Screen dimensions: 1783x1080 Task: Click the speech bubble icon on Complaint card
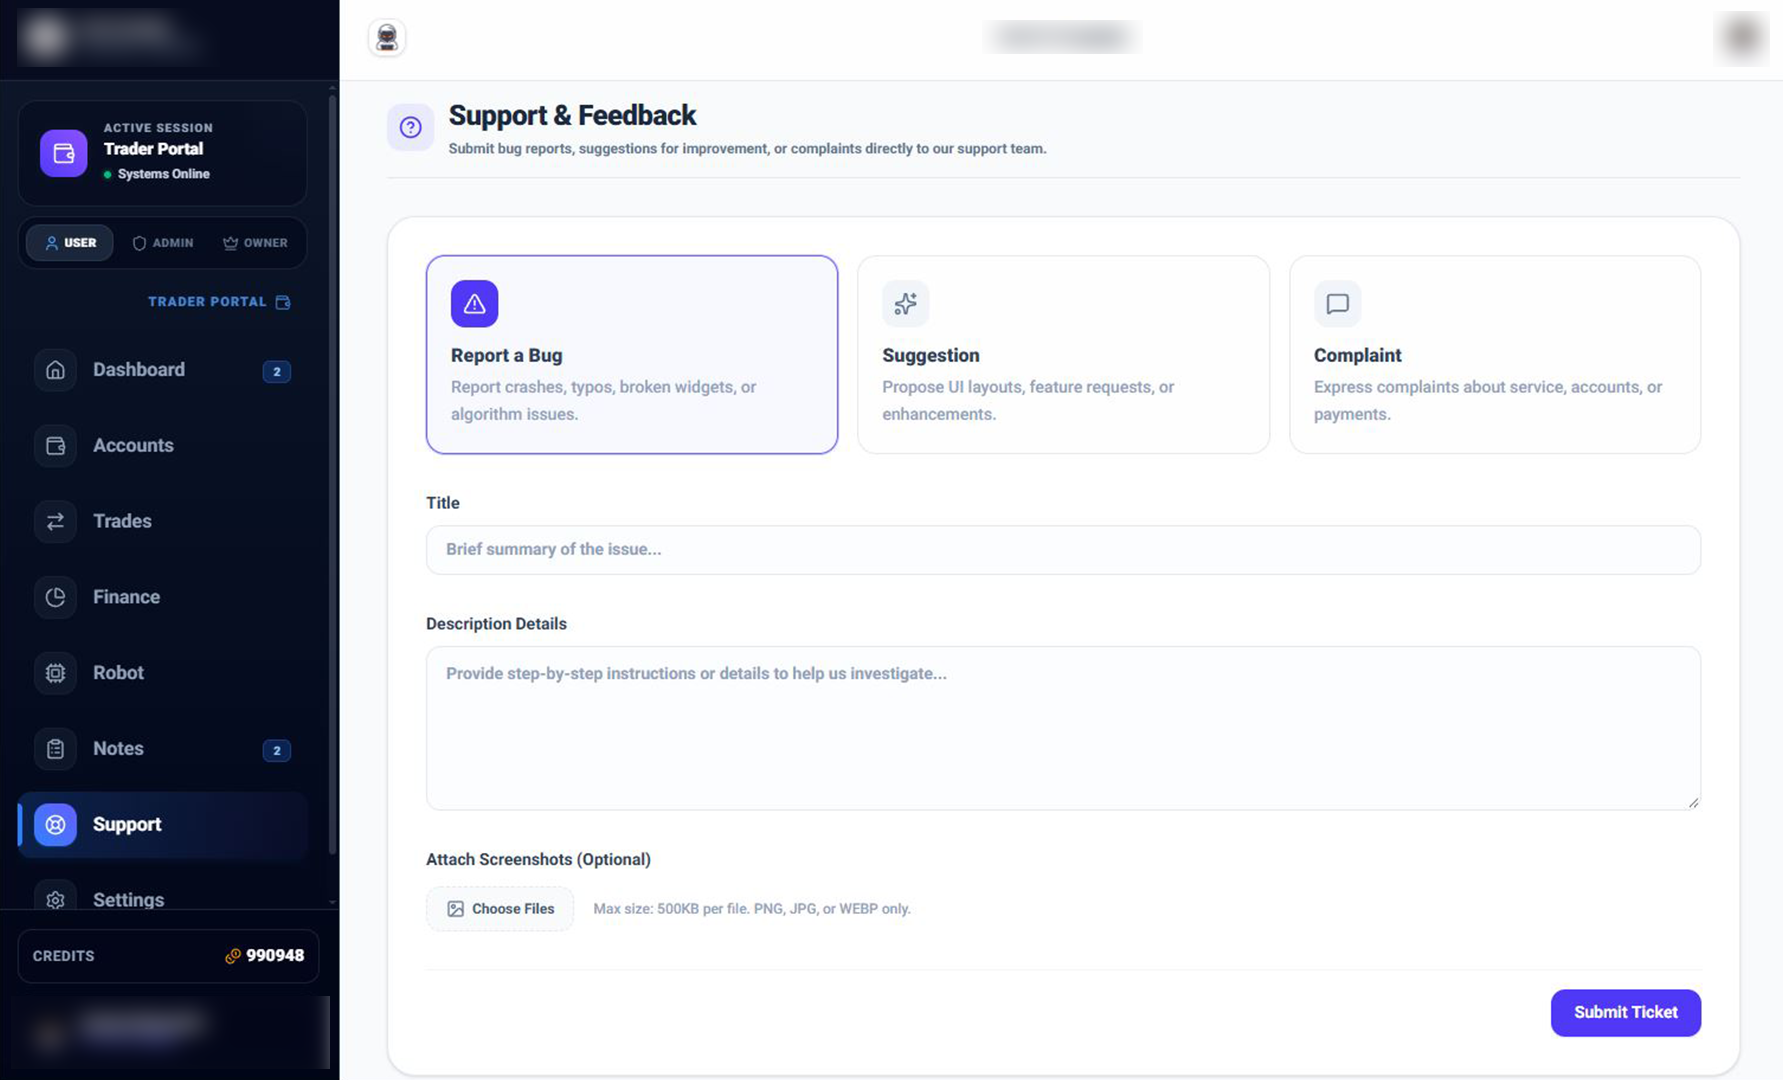[1337, 303]
